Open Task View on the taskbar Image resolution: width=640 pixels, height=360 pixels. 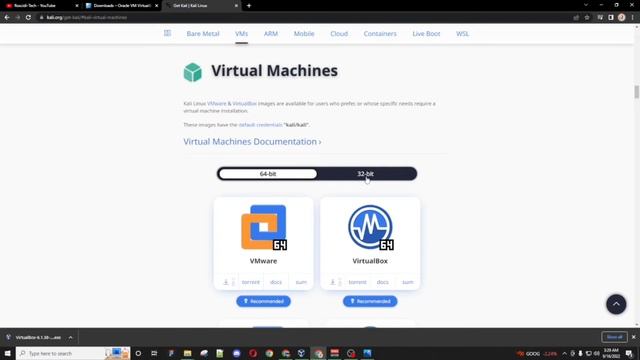[154, 353]
